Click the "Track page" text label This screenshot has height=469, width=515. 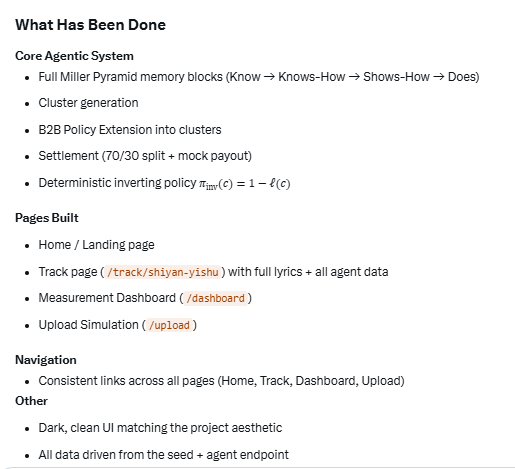point(68,272)
